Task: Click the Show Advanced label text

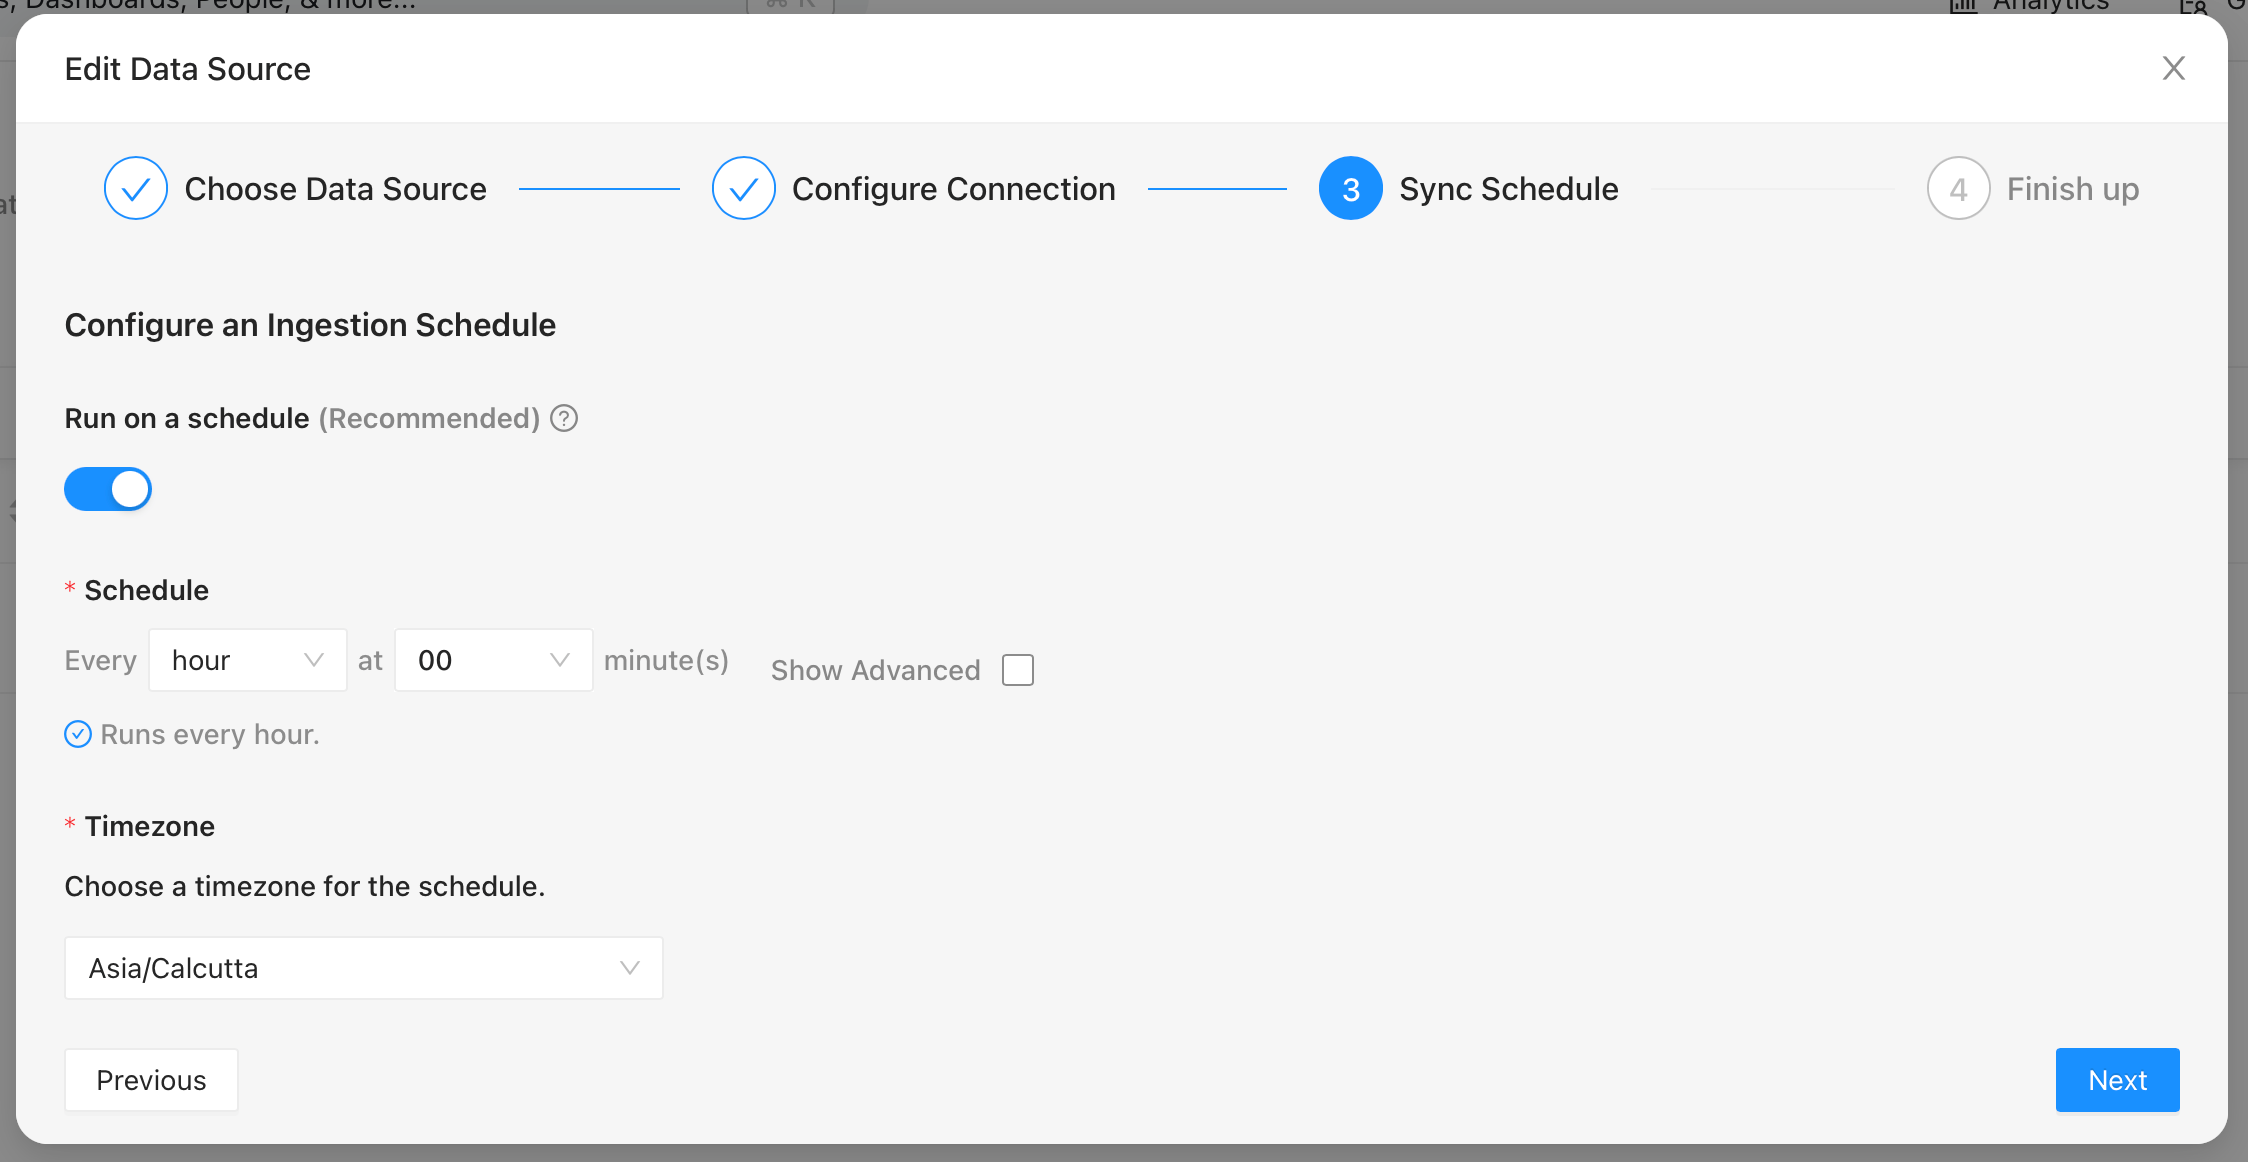Action: [x=875, y=670]
